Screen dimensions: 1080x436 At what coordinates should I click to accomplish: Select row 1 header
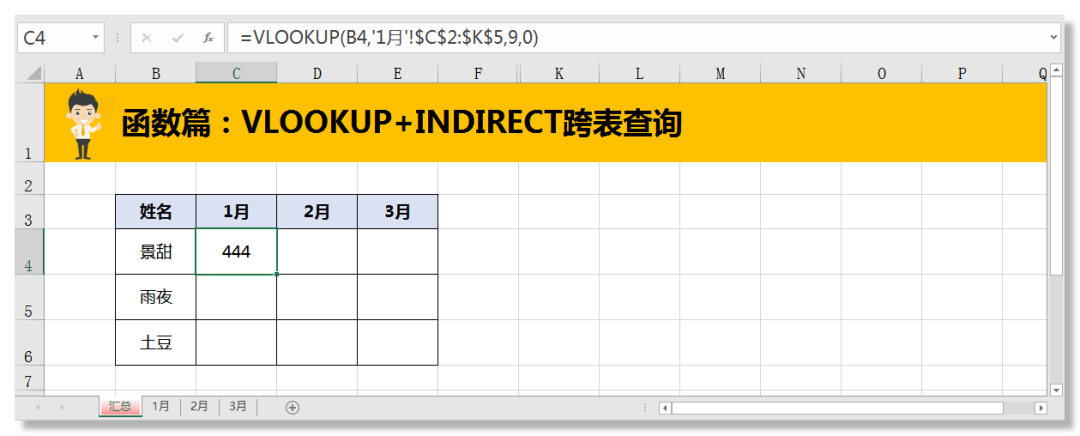pyautogui.click(x=30, y=123)
